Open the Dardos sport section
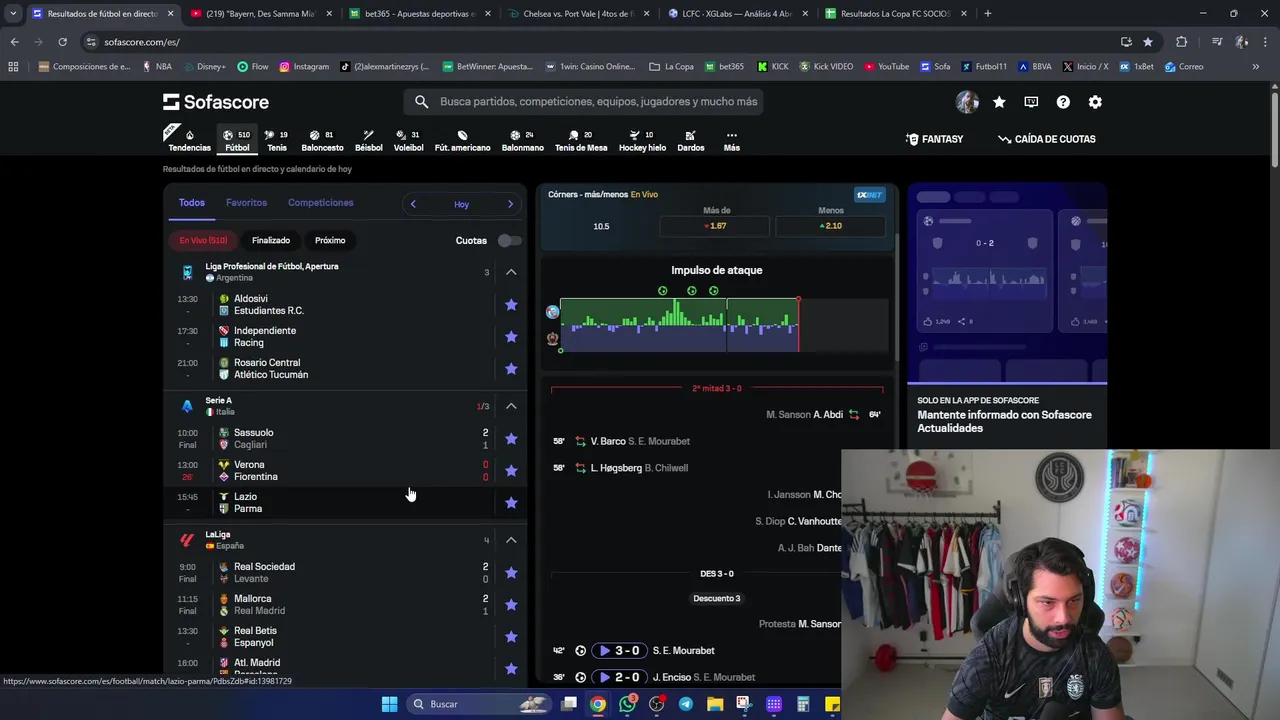Screen dimensions: 1280x720 coord(690,140)
